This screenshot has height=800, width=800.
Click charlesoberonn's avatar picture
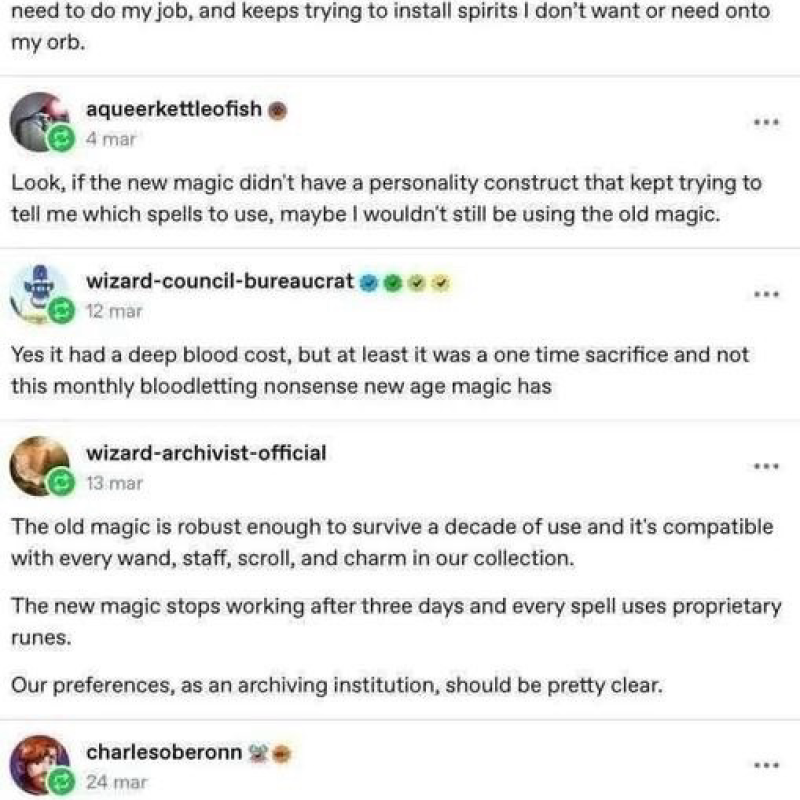tap(38, 763)
